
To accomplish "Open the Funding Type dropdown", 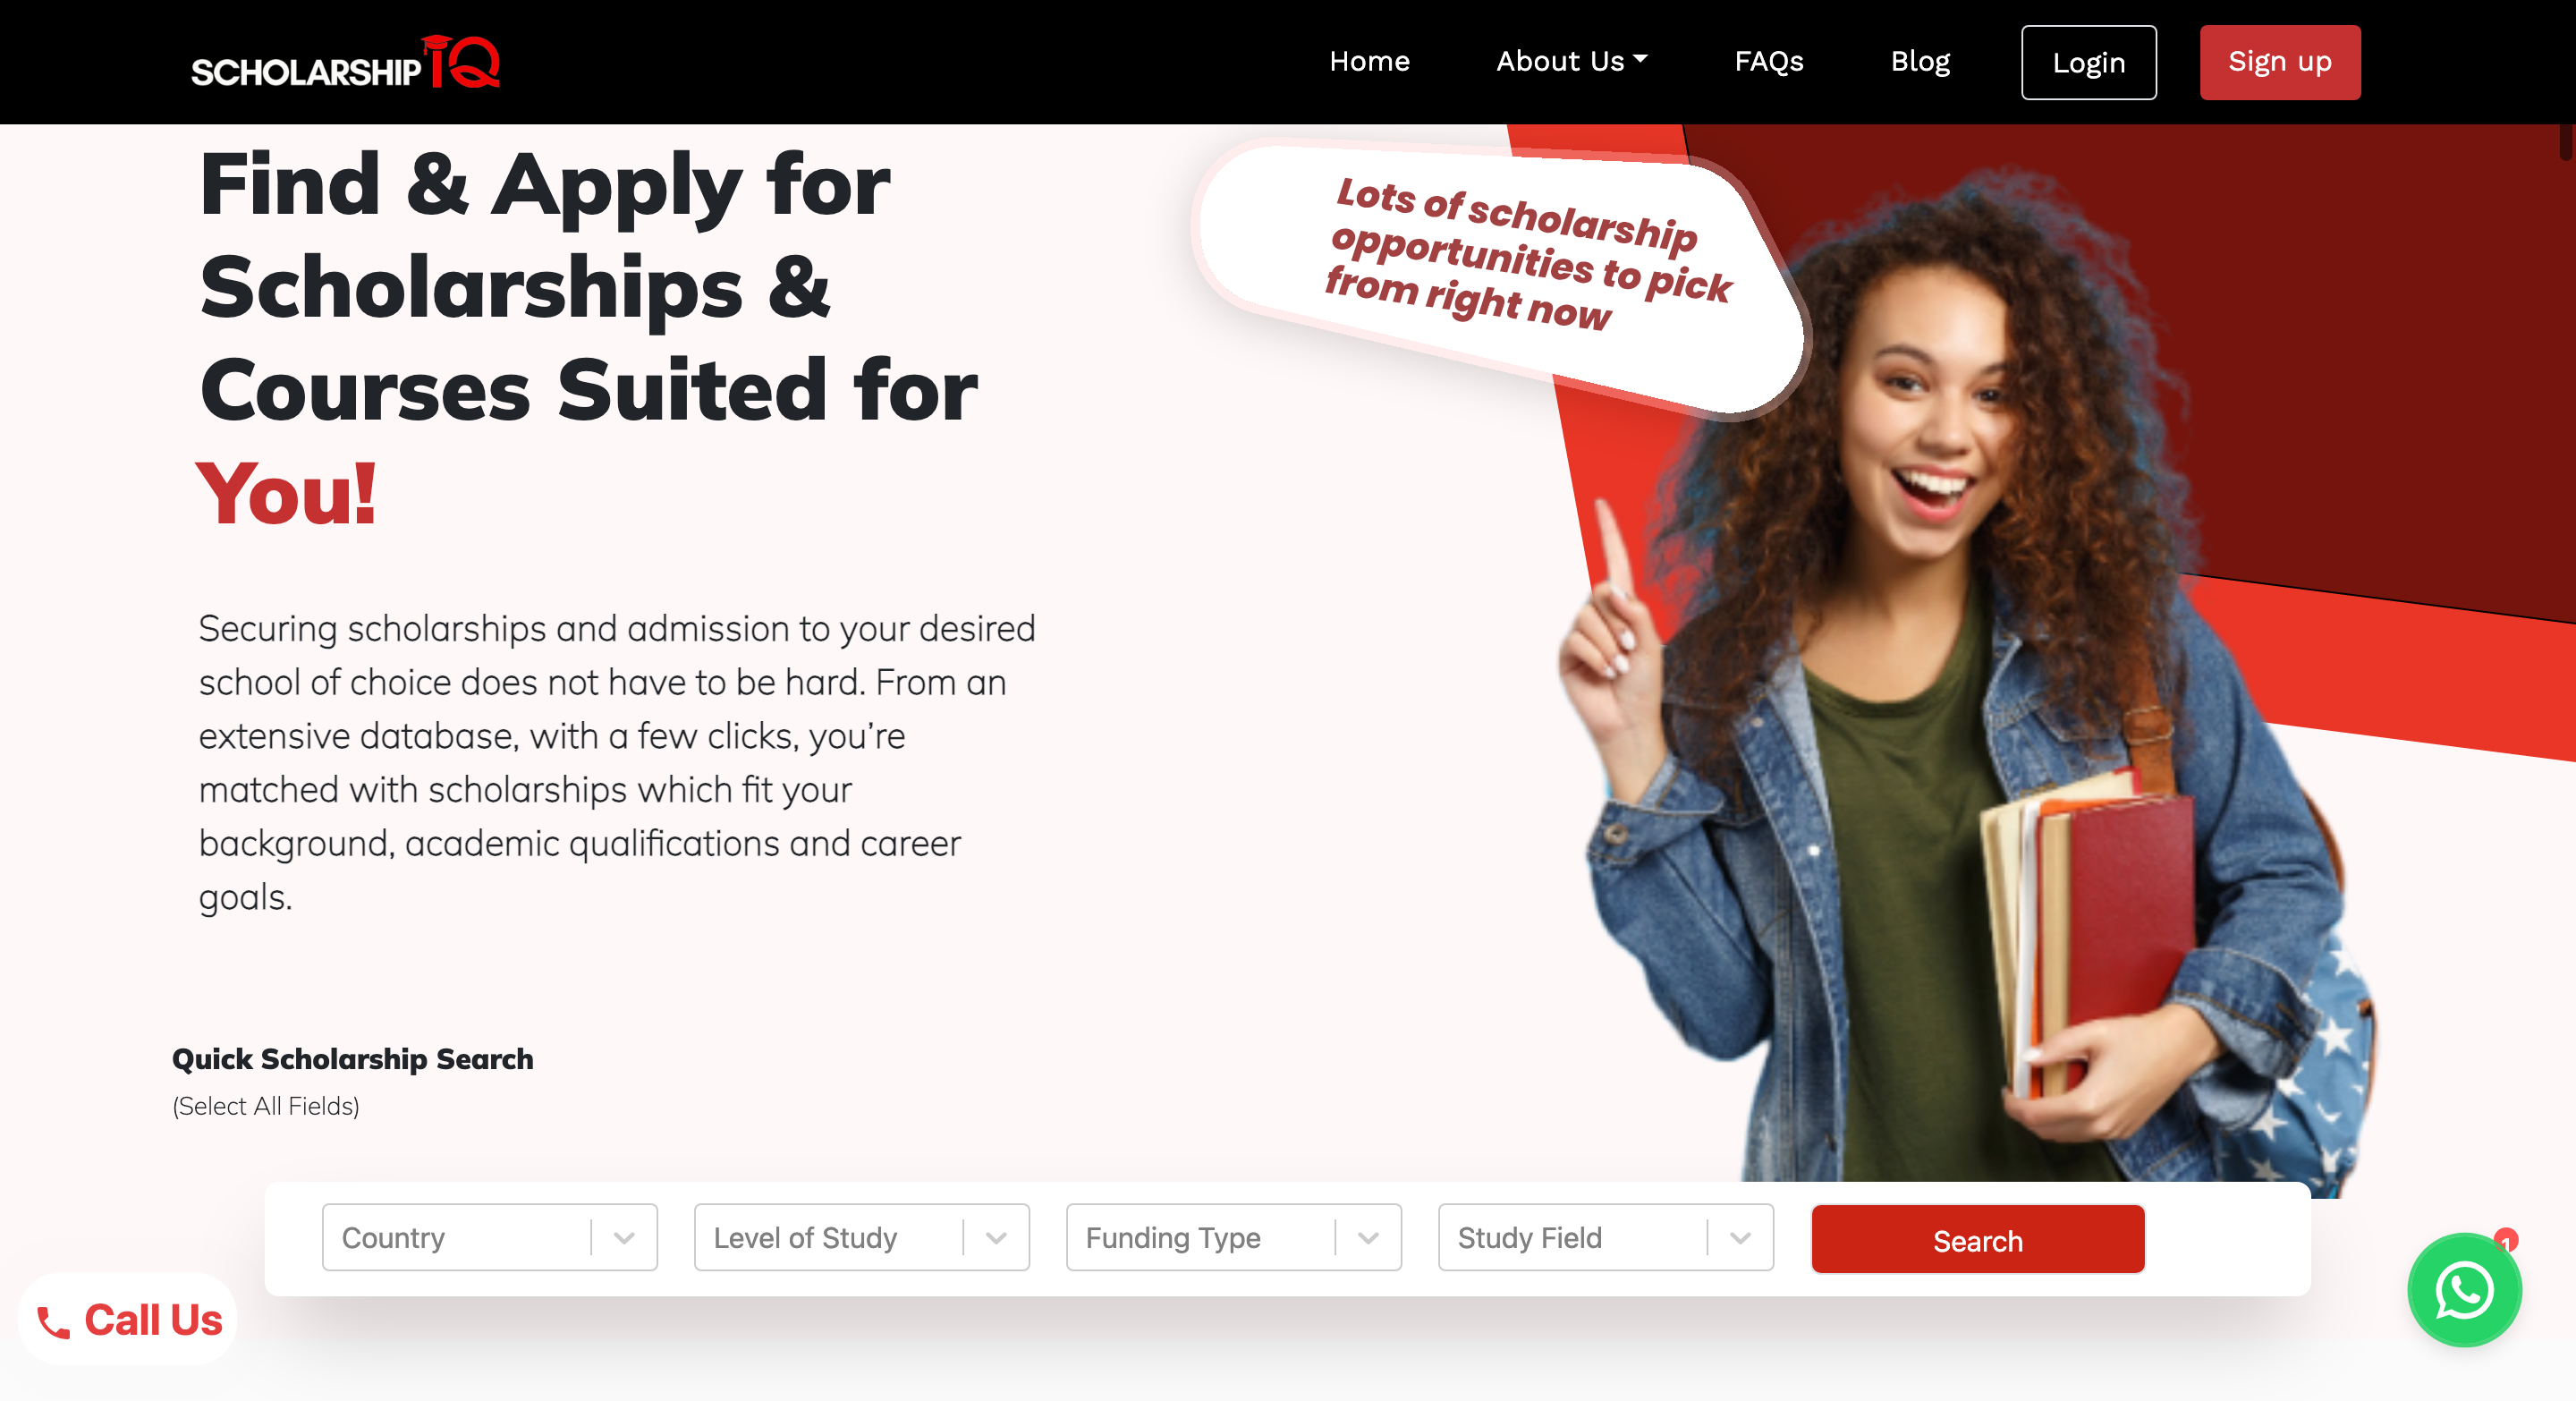I will point(1233,1237).
